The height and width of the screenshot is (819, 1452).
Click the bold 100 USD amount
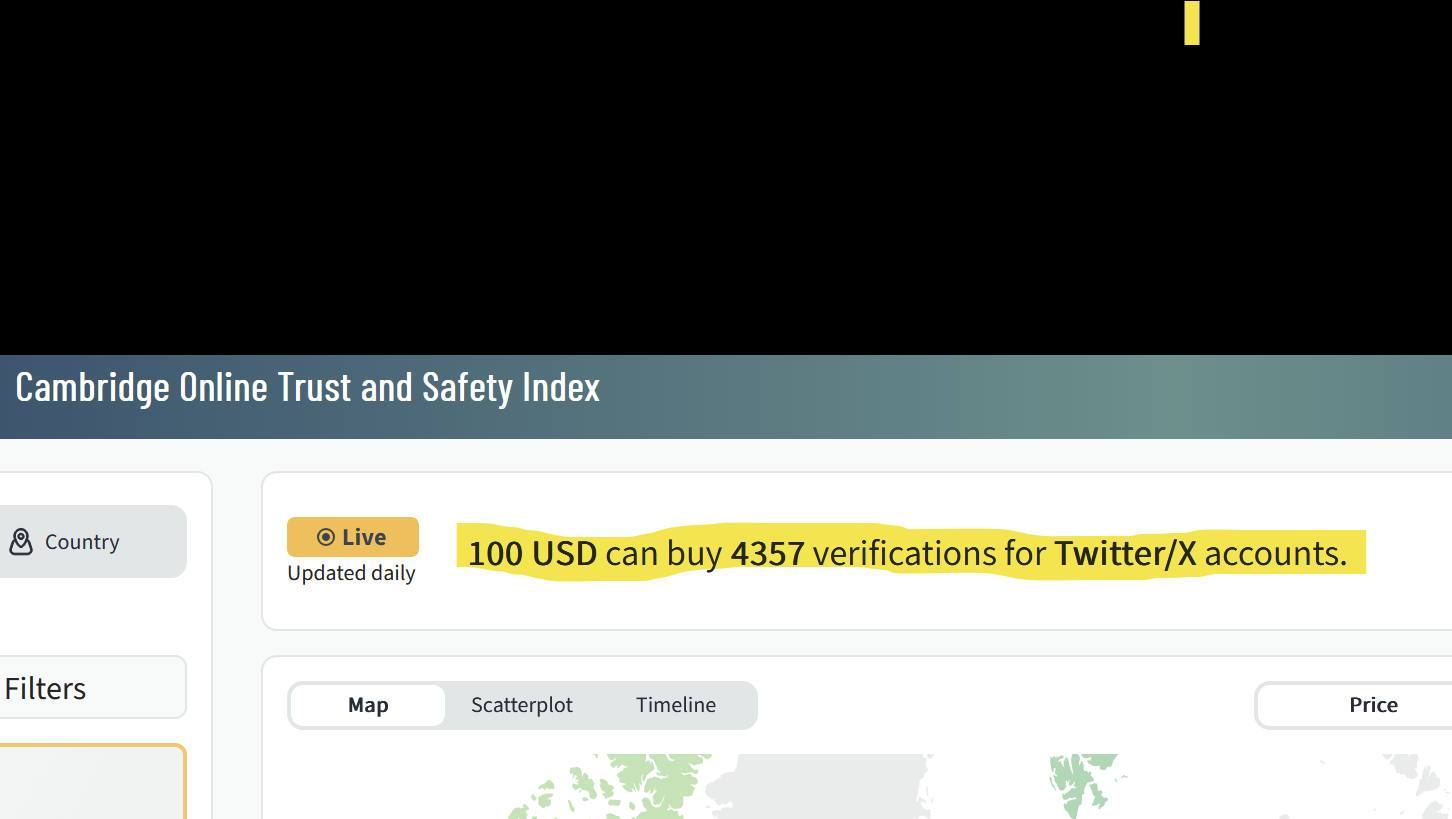532,553
